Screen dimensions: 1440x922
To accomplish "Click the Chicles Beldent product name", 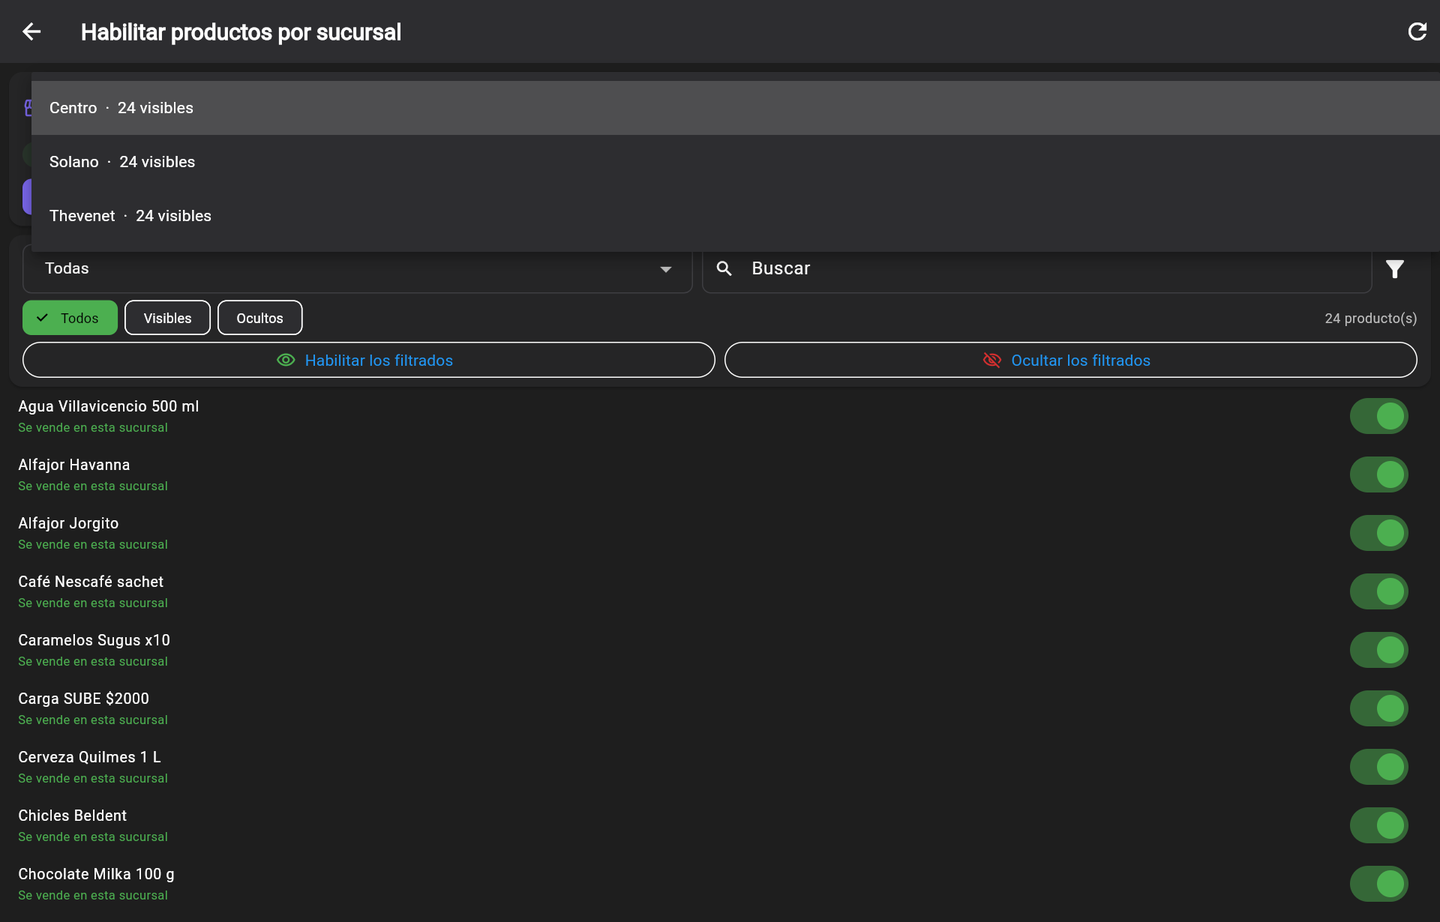I will [72, 816].
